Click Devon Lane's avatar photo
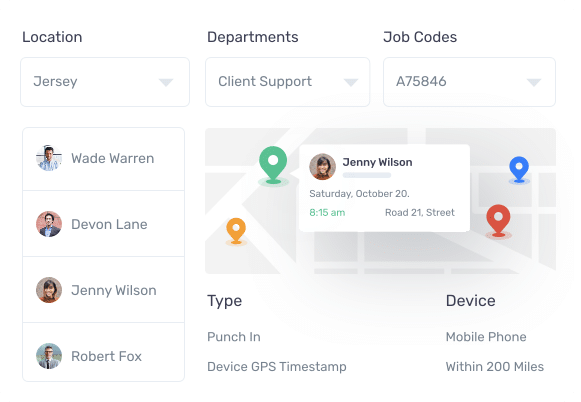This screenshot has width=581, height=402. coord(49,224)
